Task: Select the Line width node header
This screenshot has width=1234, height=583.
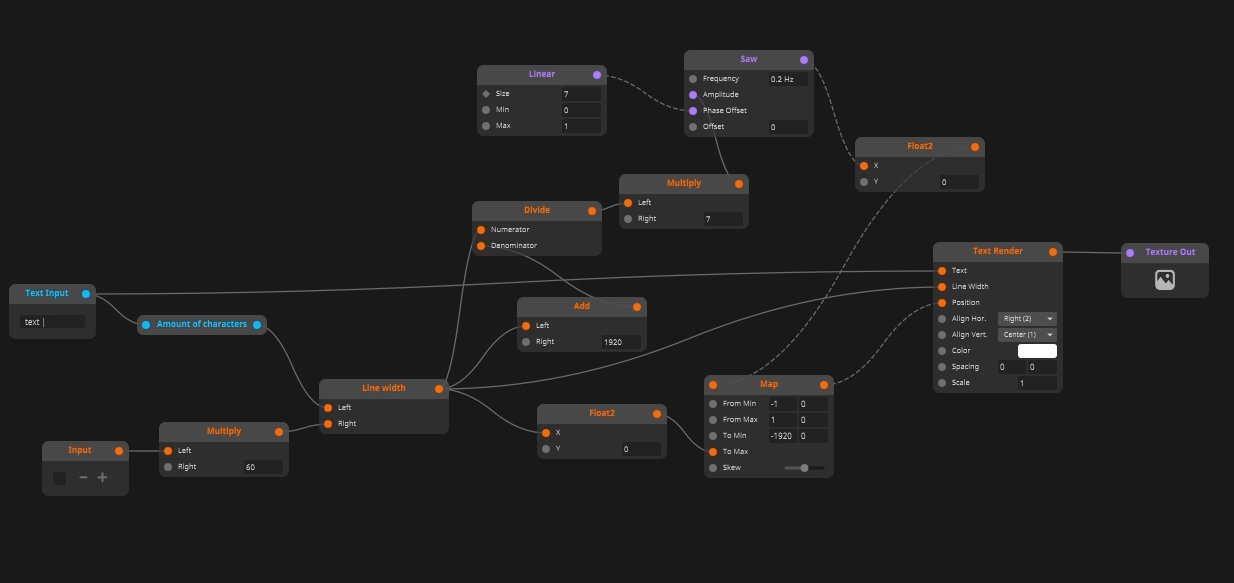Action: pyautogui.click(x=383, y=389)
